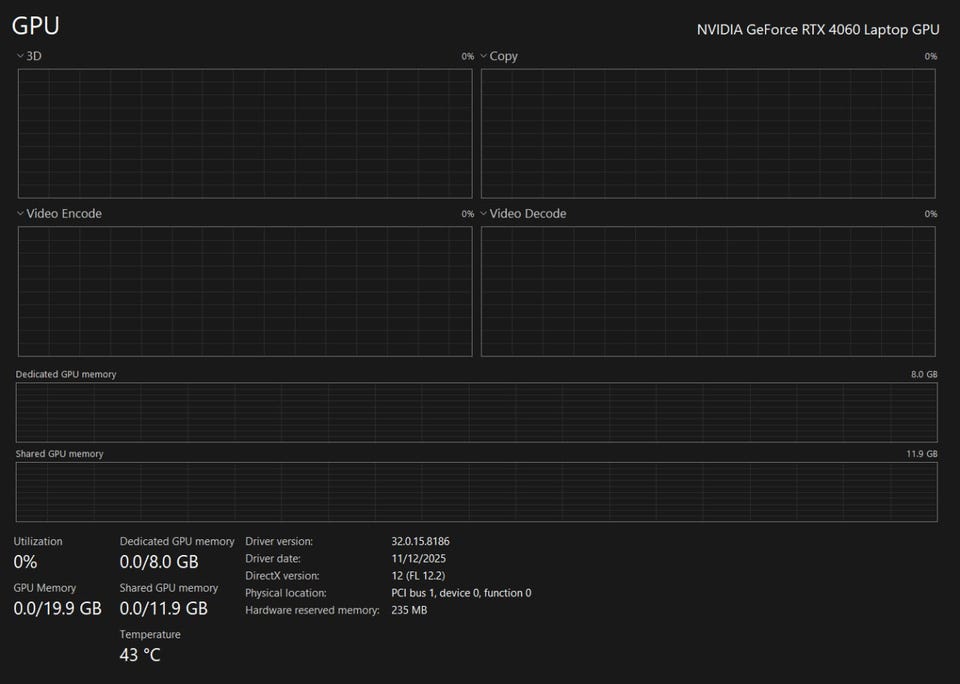The width and height of the screenshot is (960, 684).
Task: Select the Video Decode graph area
Action: 708,291
